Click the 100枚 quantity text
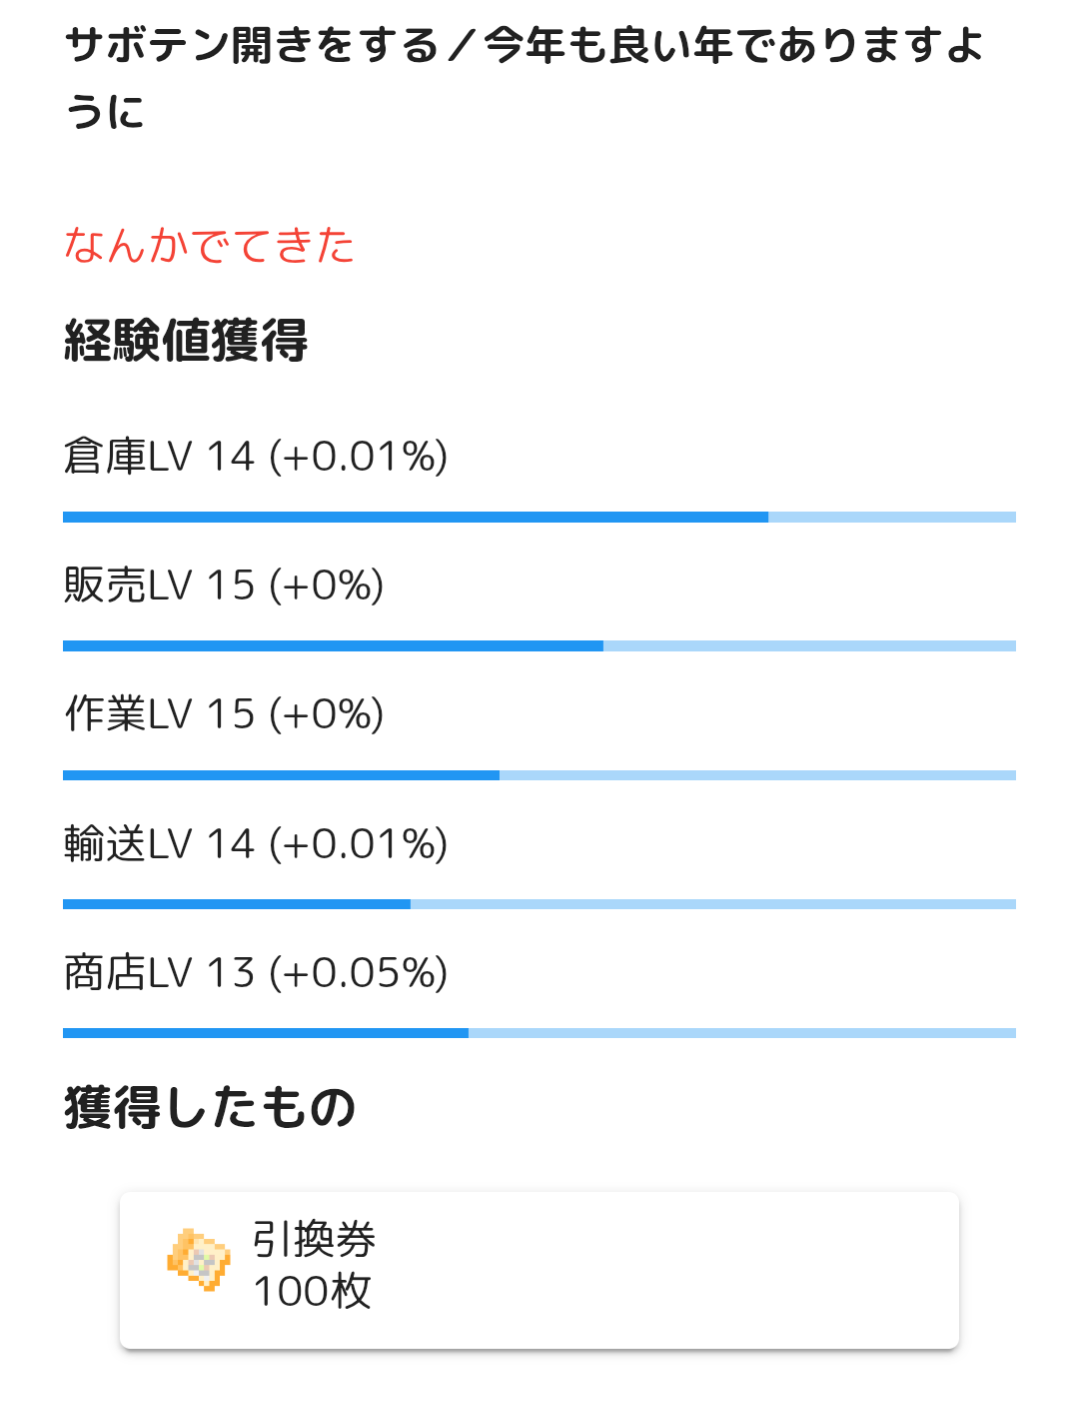This screenshot has width=1079, height=1413. [x=312, y=1292]
